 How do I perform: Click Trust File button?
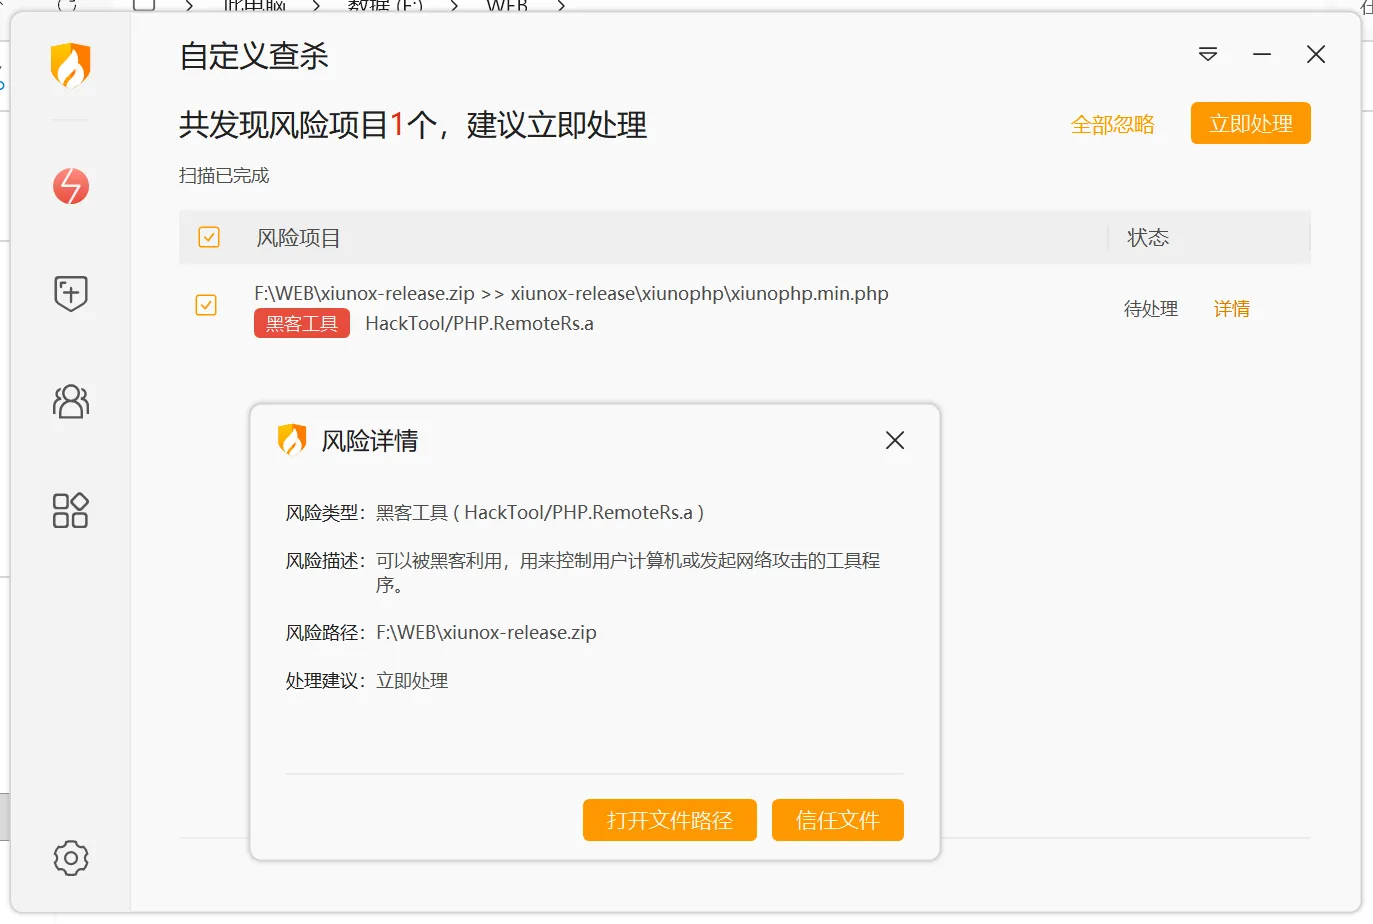[838, 820]
